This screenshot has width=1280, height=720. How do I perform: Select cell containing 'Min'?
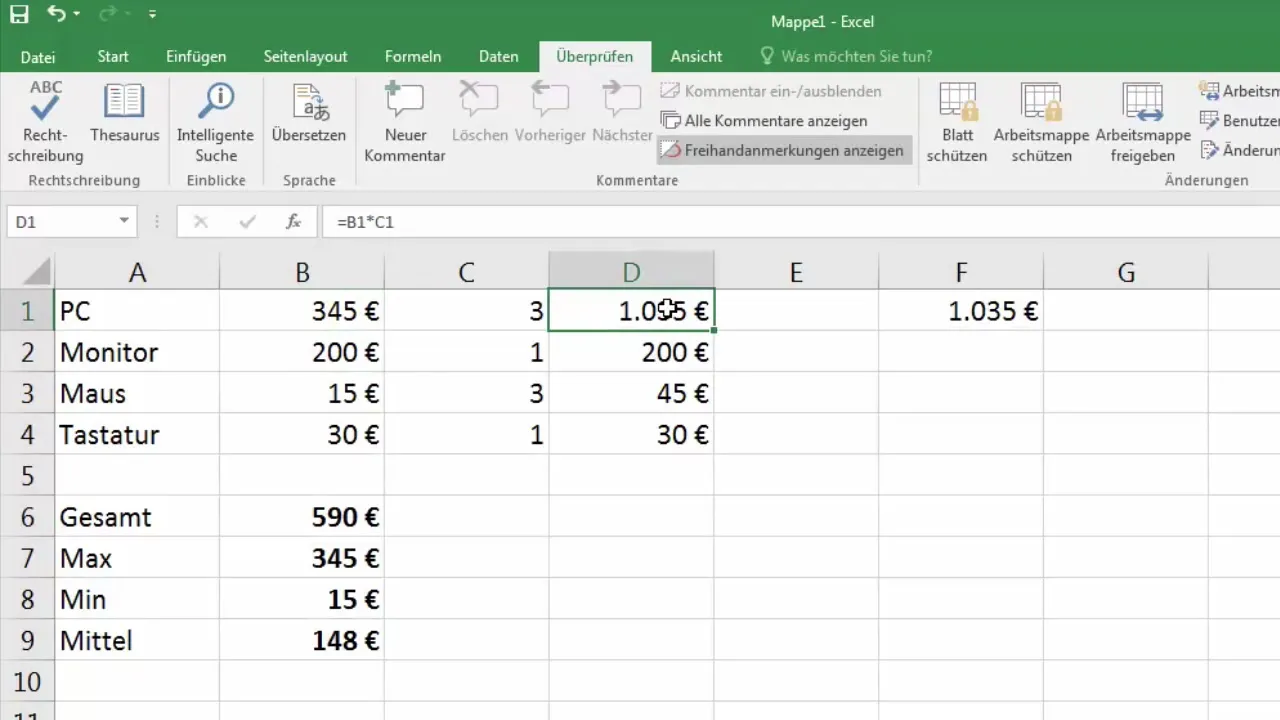(x=137, y=599)
